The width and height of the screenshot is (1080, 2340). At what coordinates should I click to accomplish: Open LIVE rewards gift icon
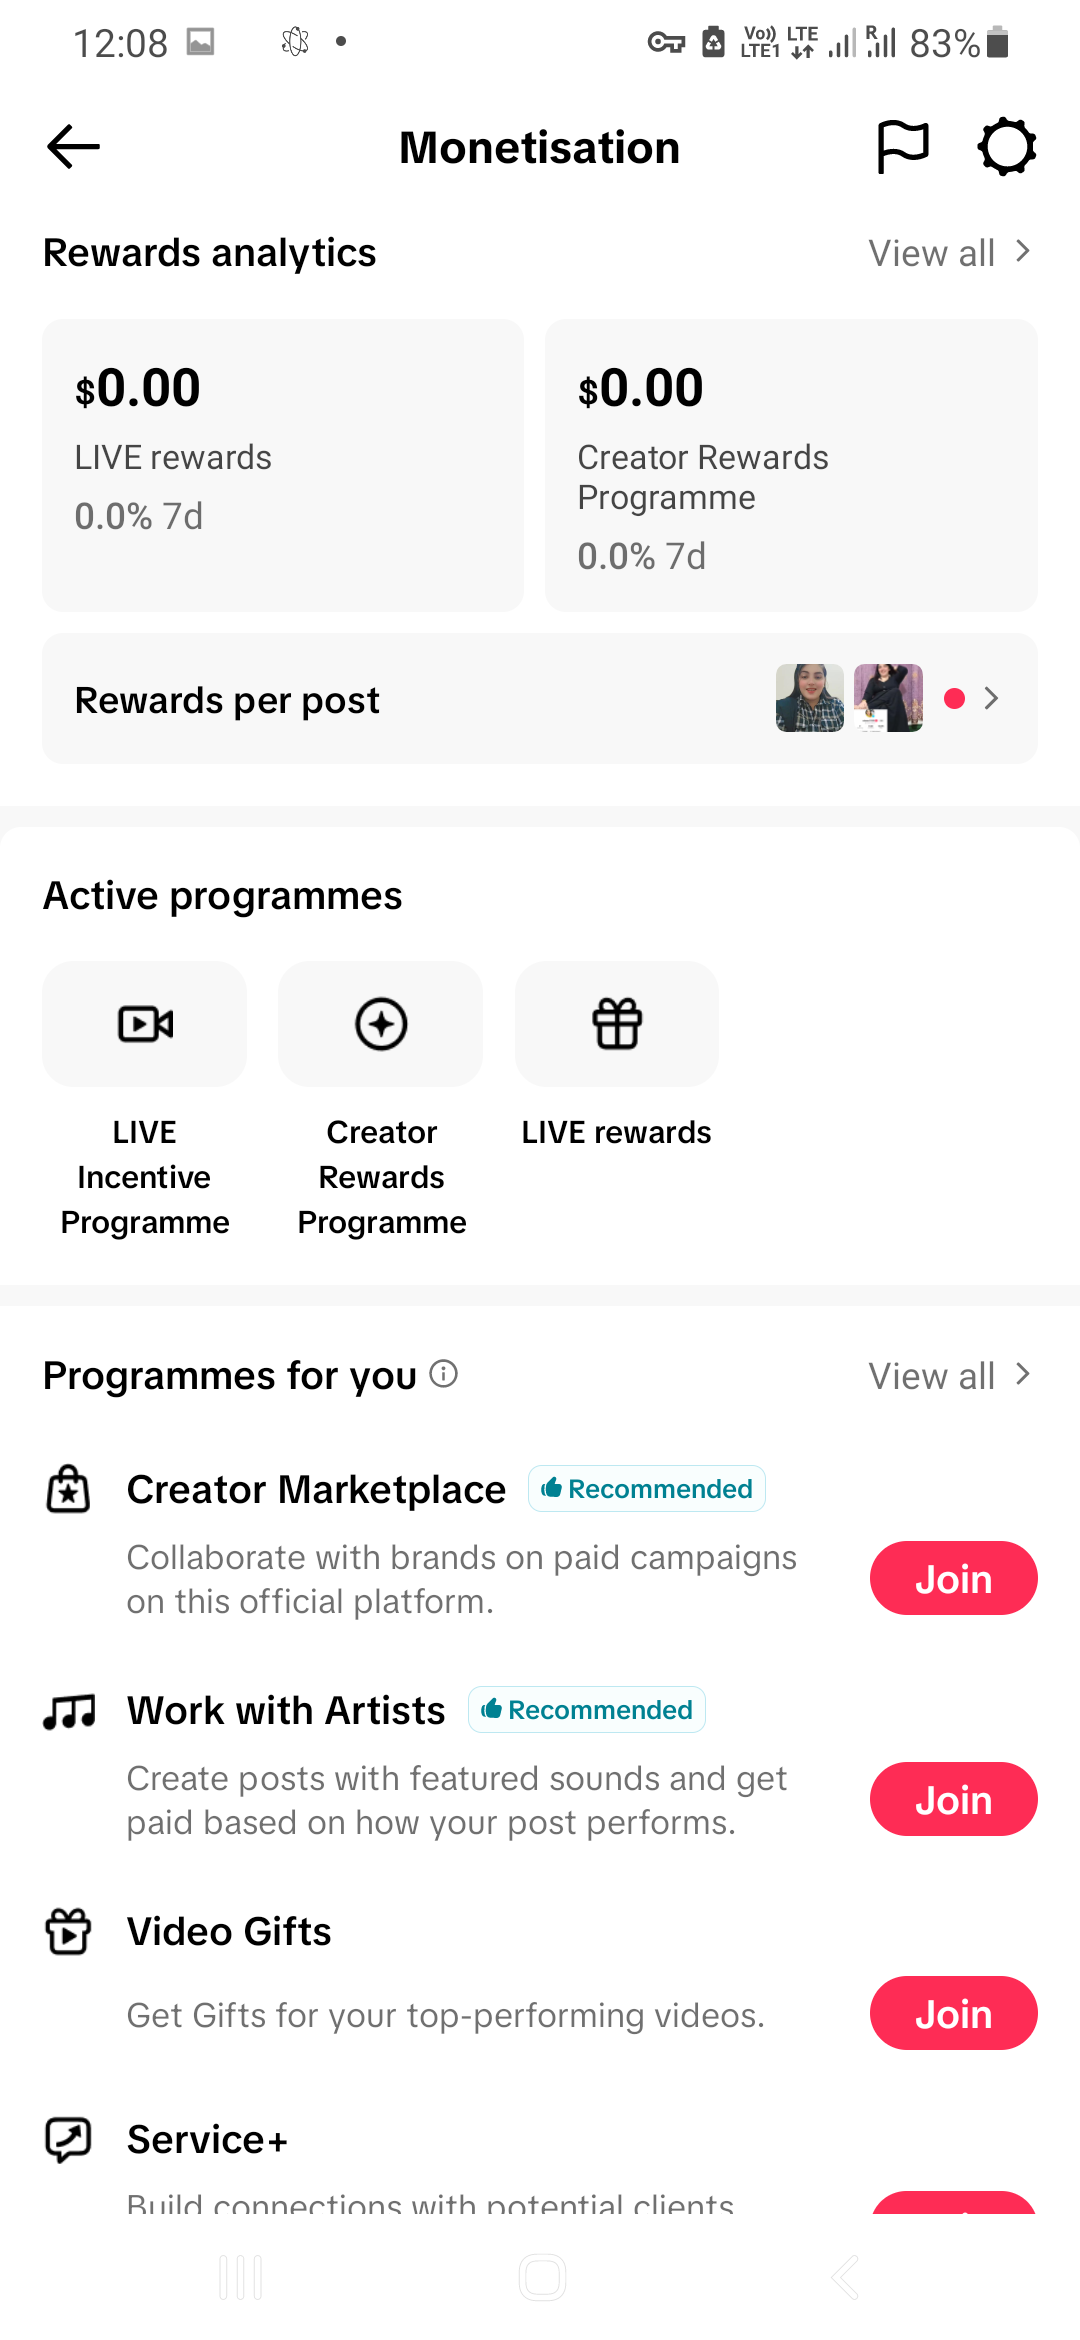tap(617, 1024)
